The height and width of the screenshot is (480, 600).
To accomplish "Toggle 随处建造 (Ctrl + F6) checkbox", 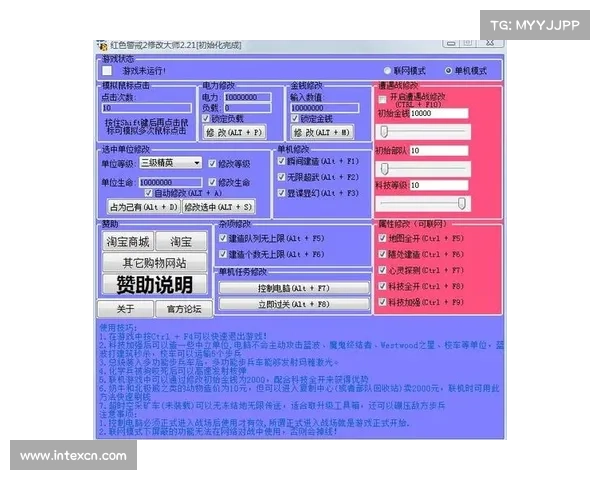I will (x=382, y=254).
